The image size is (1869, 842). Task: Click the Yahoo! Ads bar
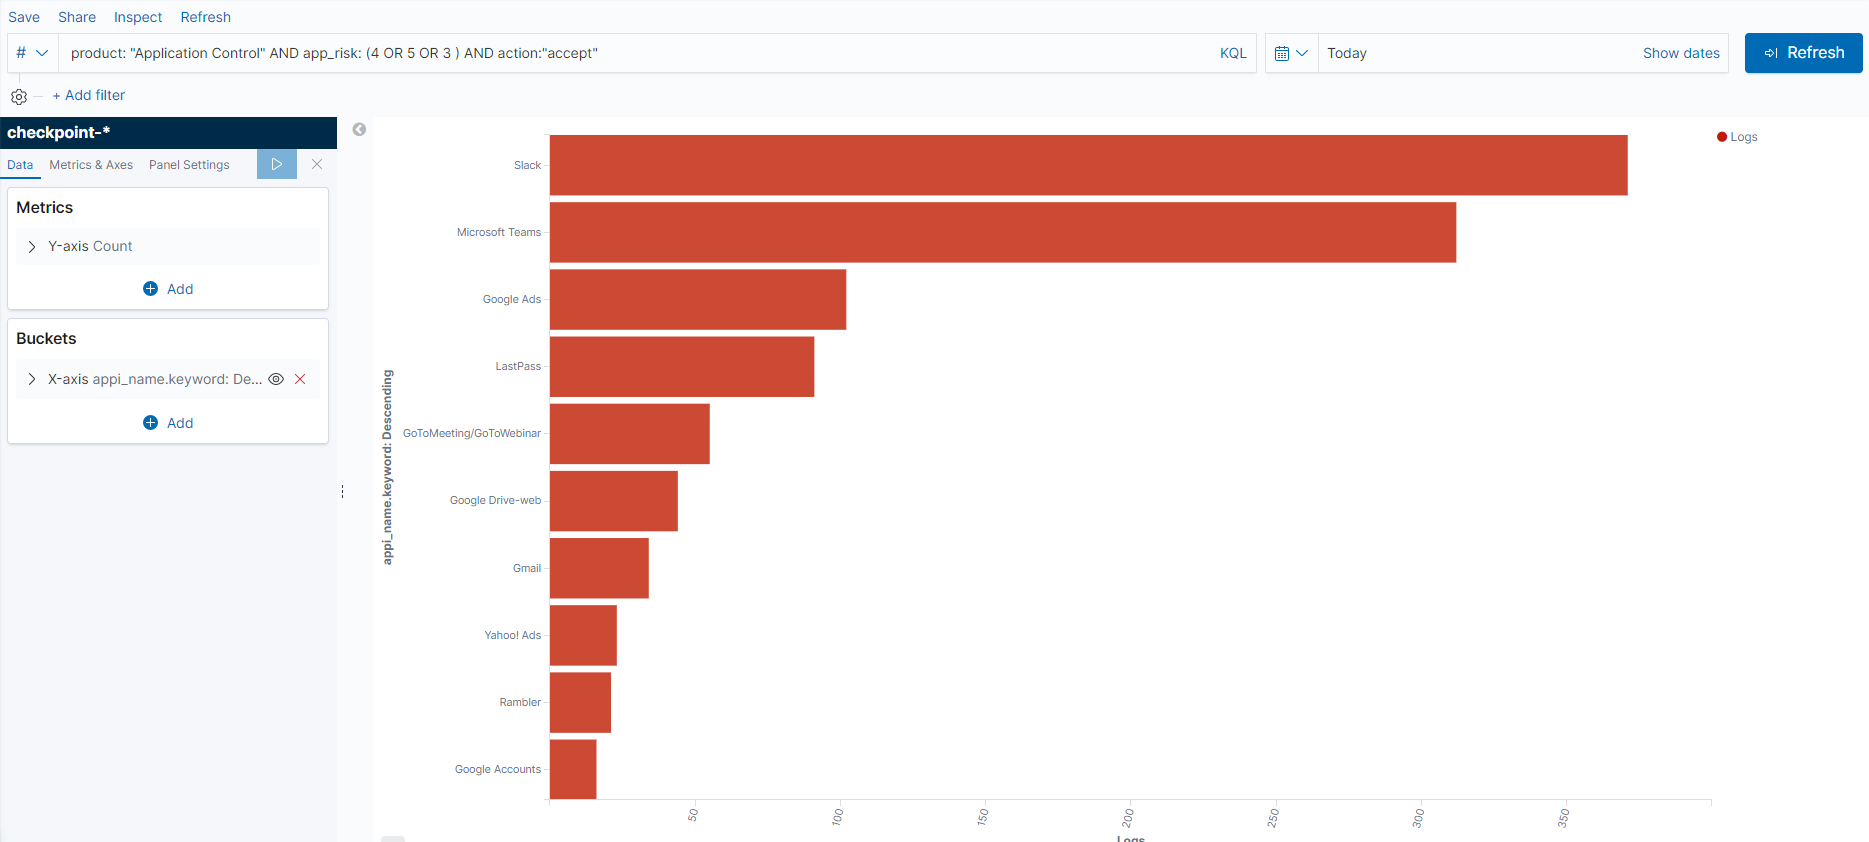[x=583, y=635]
